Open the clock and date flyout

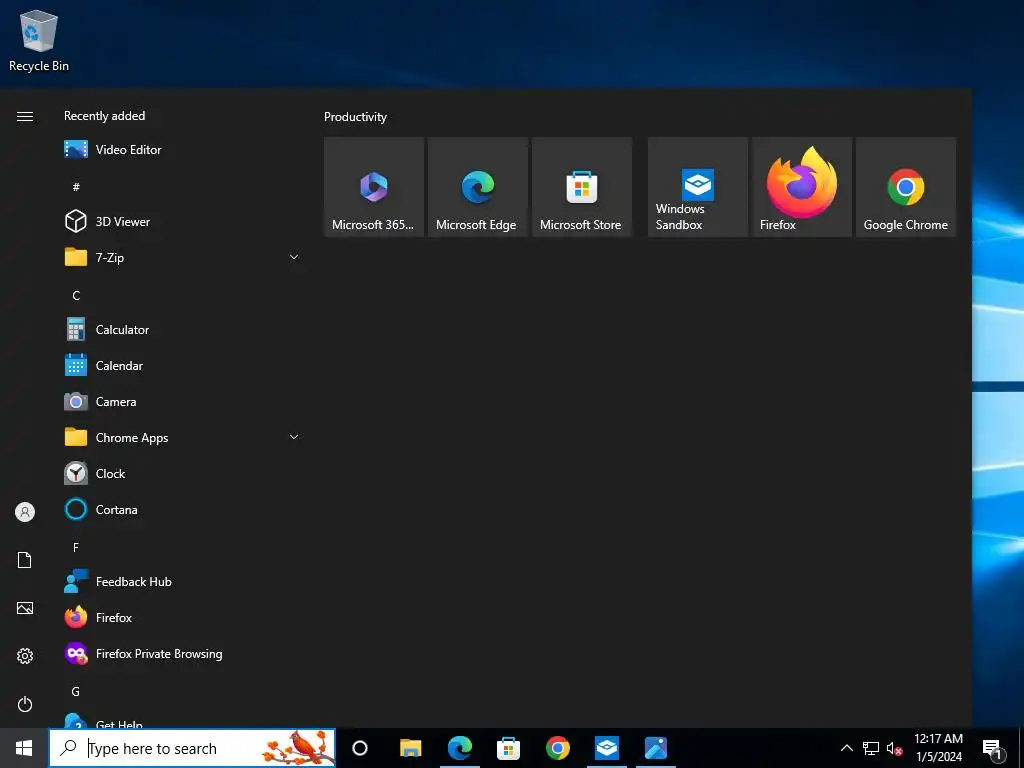pyautogui.click(x=938, y=748)
